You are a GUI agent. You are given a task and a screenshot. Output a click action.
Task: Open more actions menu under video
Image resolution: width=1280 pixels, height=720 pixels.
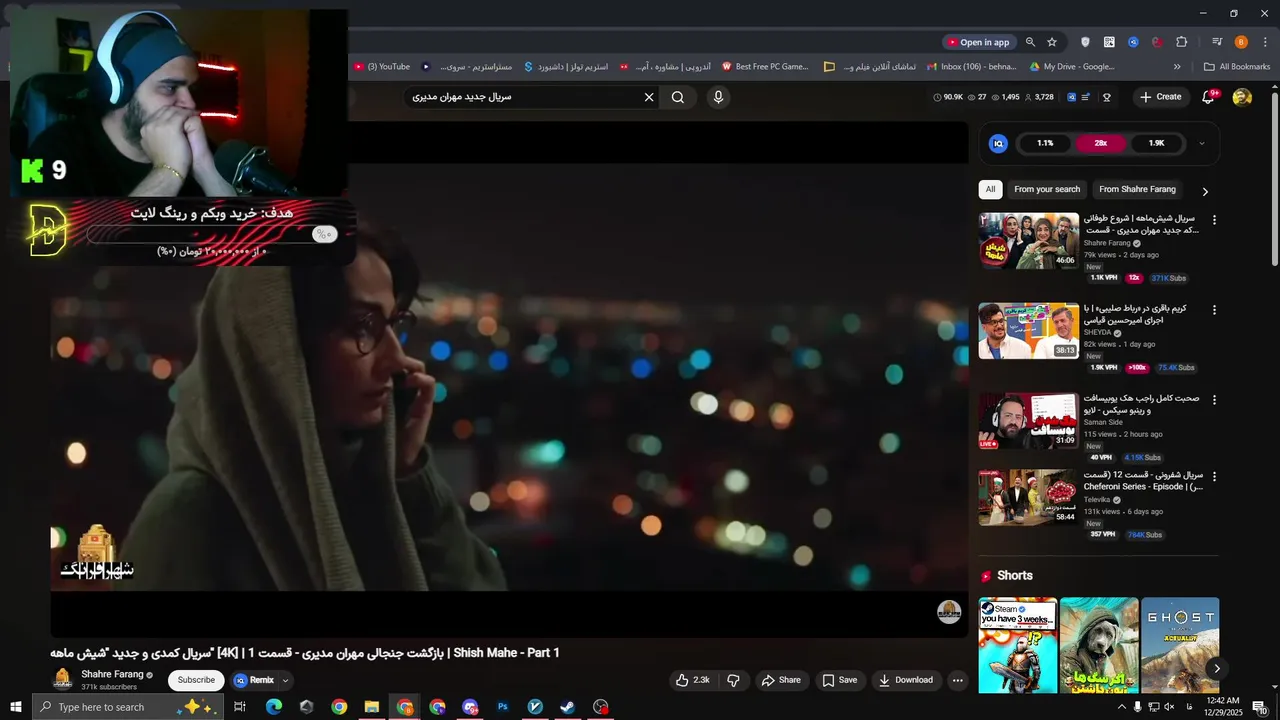click(957, 680)
